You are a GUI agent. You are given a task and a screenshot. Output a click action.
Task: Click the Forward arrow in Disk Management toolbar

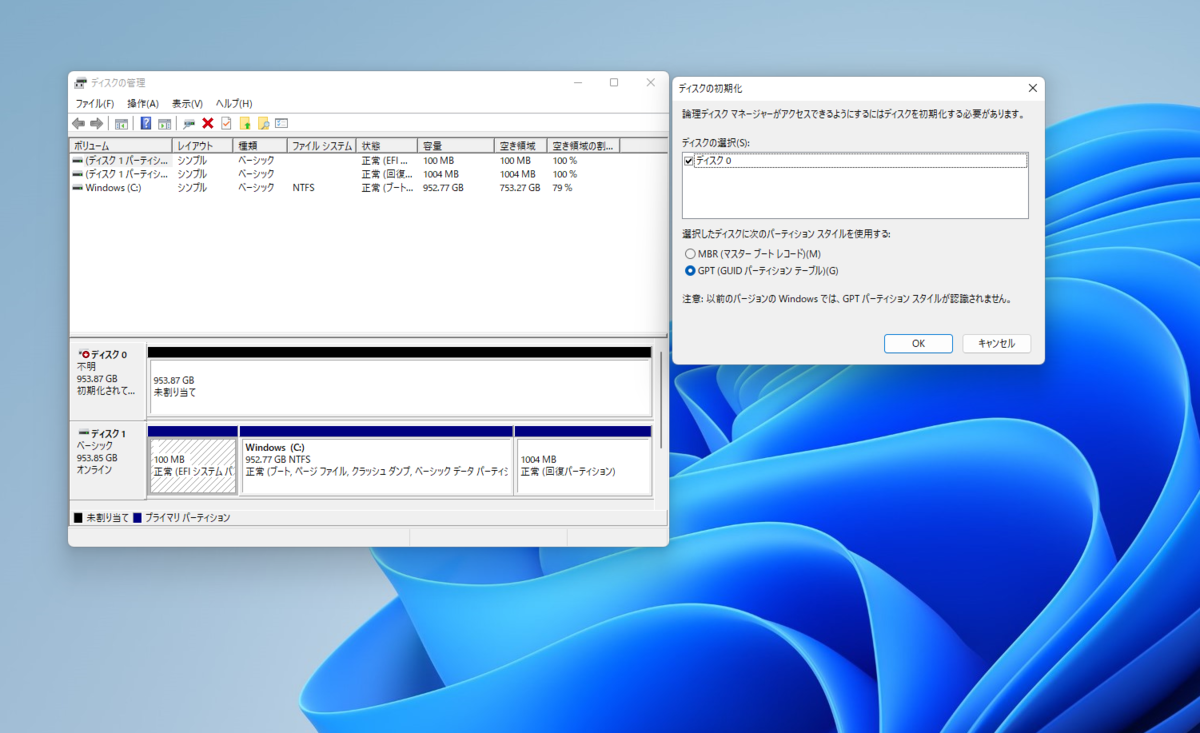[96, 123]
